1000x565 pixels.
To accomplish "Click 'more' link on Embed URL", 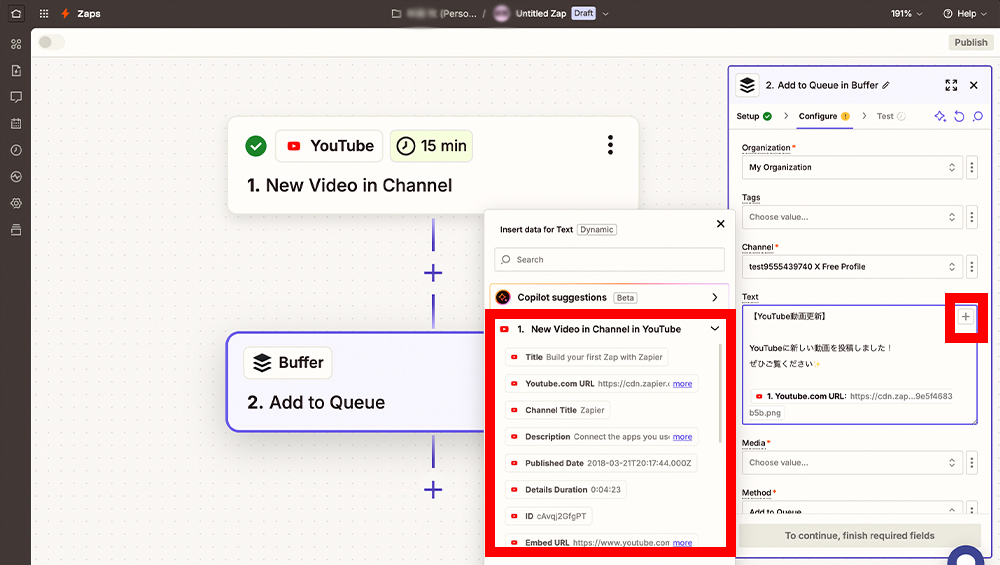I will coord(682,543).
